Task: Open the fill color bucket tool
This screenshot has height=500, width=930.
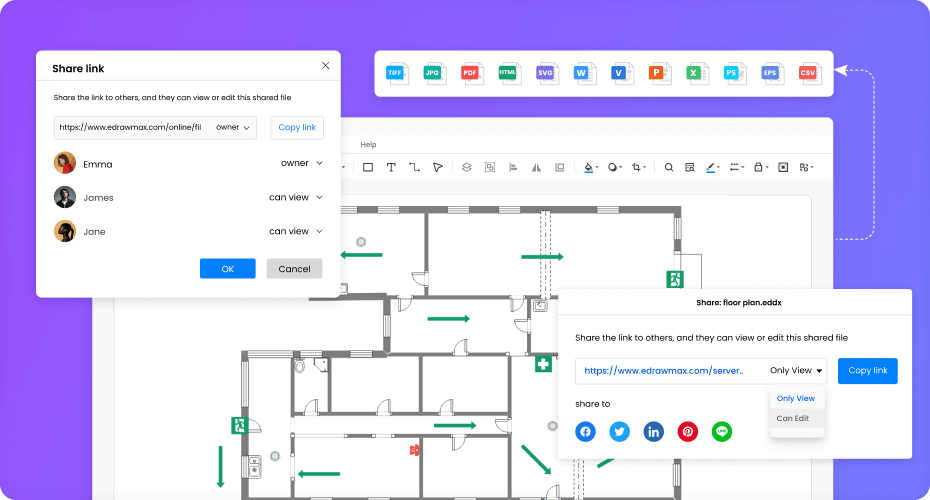Action: coord(589,168)
